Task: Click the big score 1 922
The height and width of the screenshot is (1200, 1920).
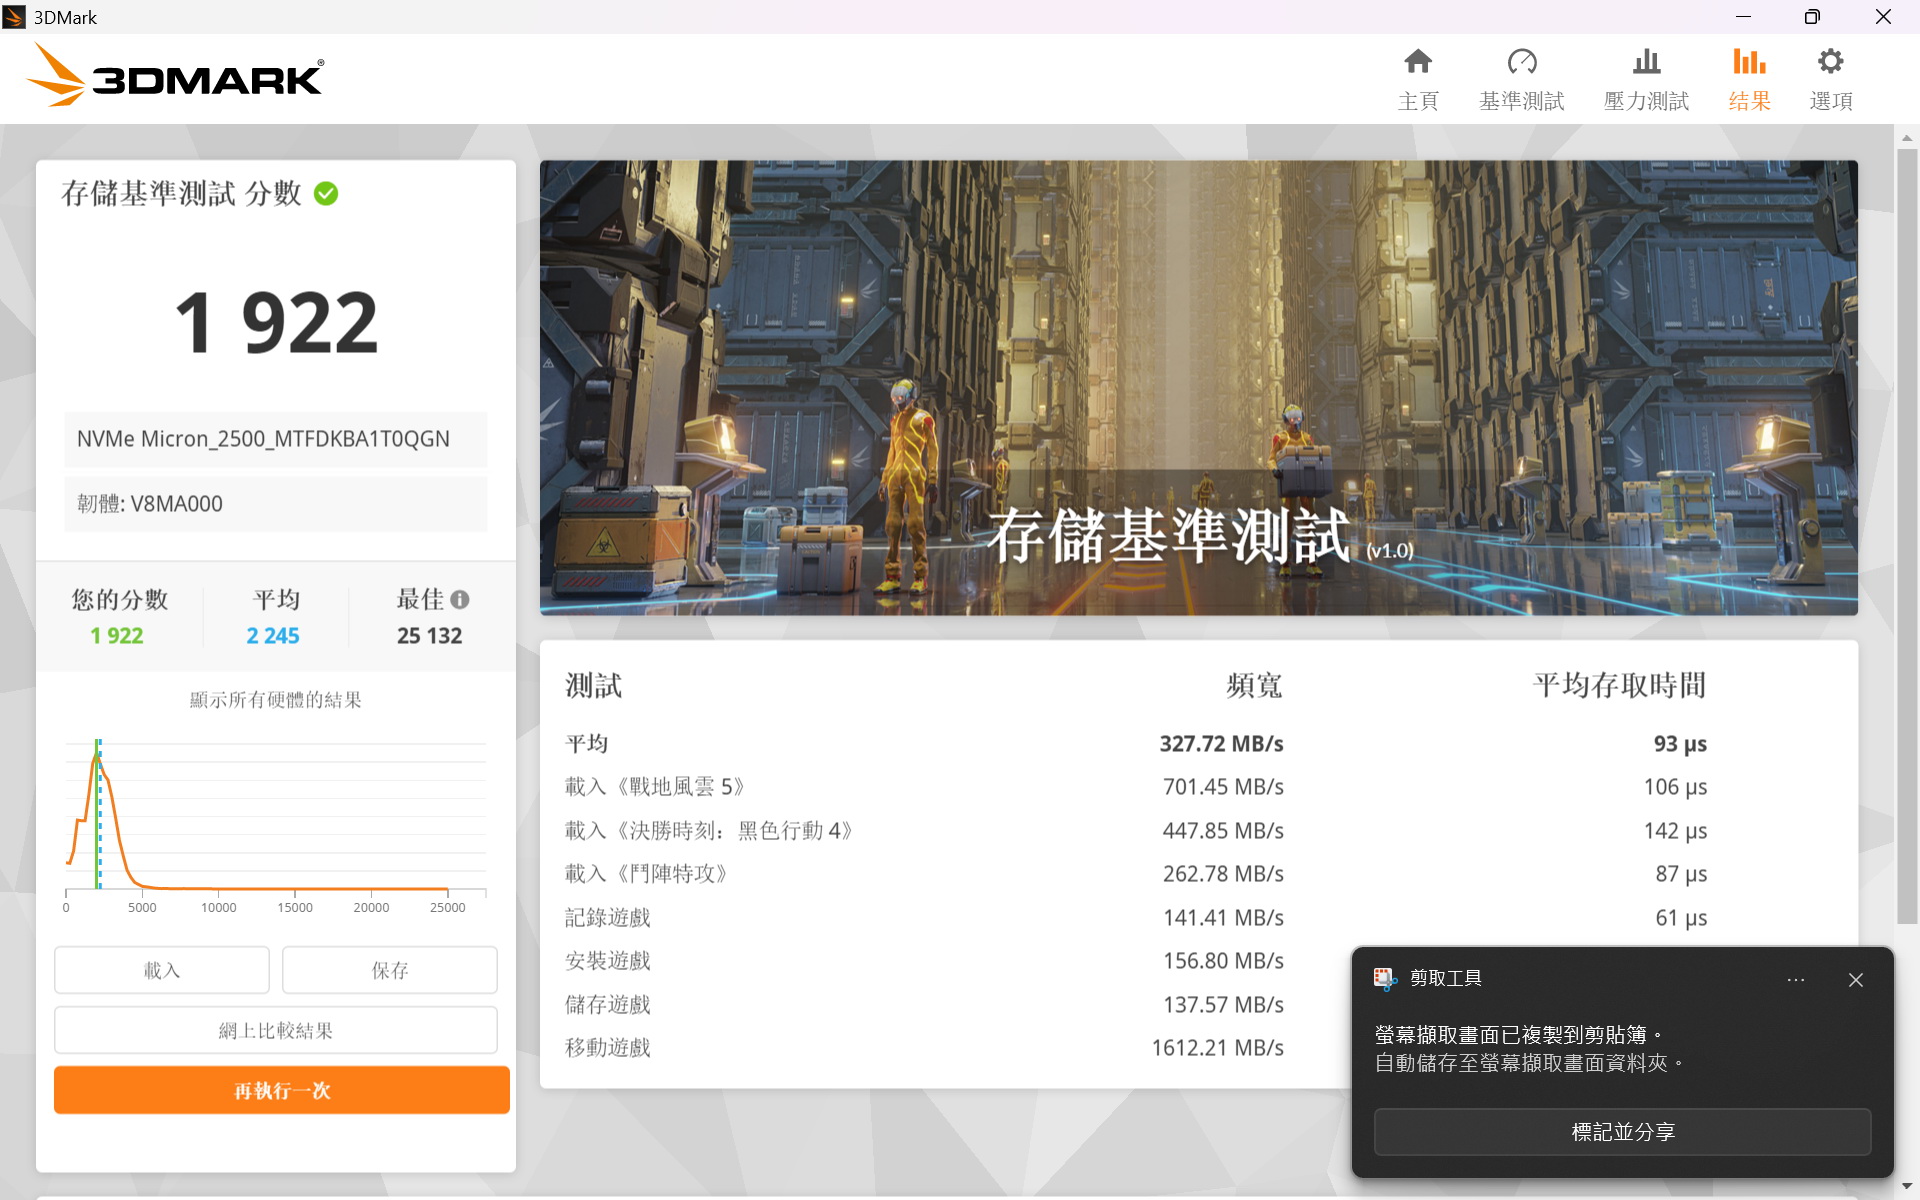Action: click(x=276, y=323)
